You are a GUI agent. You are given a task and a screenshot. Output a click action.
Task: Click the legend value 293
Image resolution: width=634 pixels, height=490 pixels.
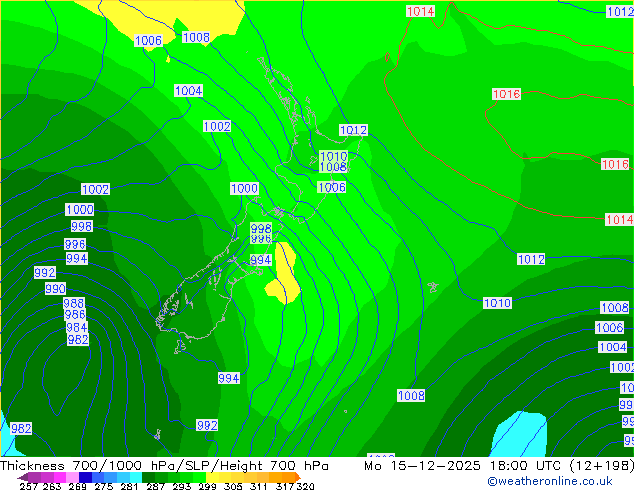point(182,486)
